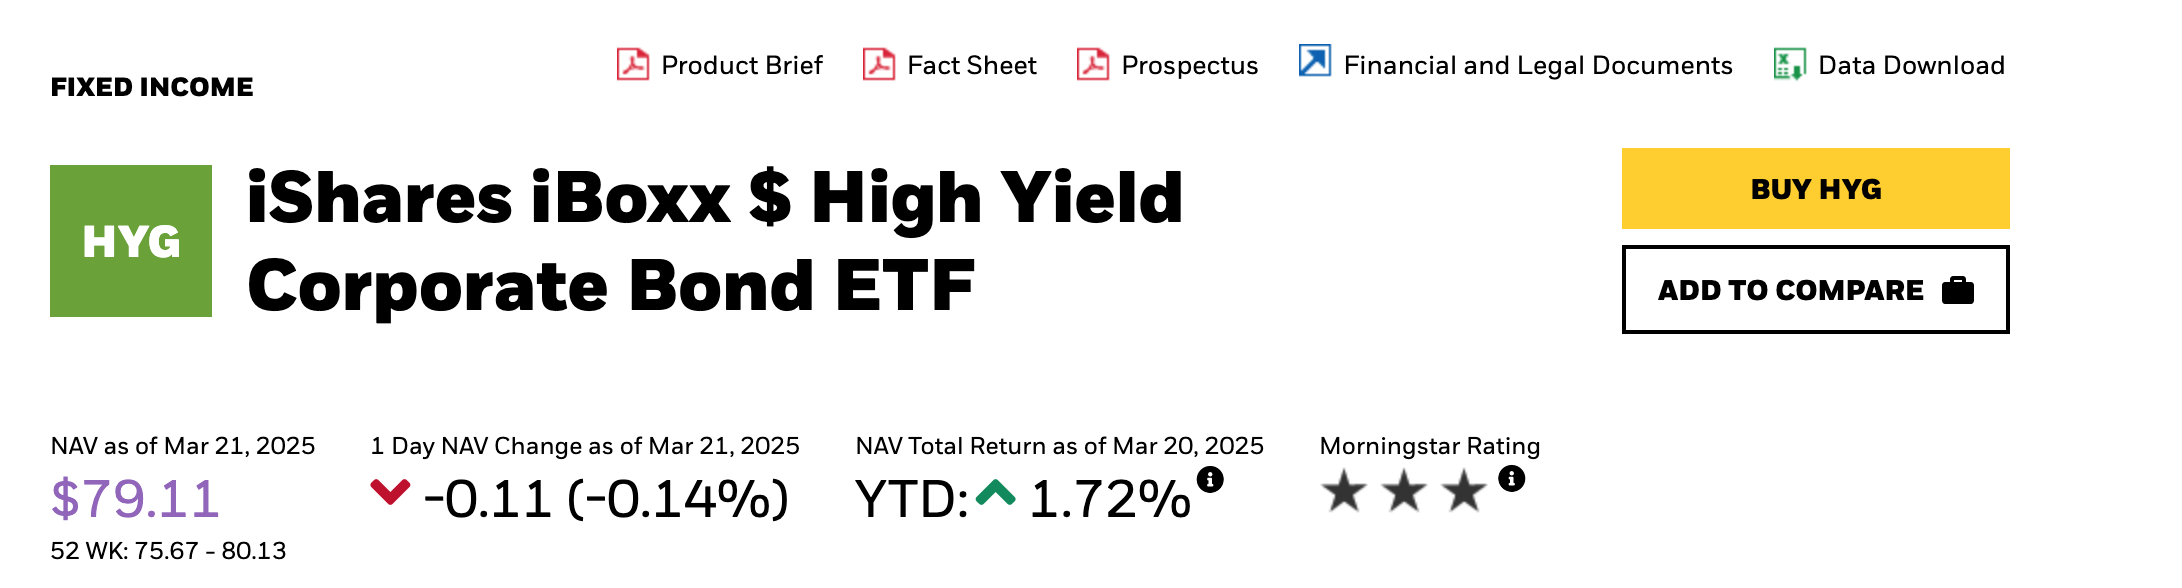Click the Data Download spreadsheet icon

pos(1789,64)
